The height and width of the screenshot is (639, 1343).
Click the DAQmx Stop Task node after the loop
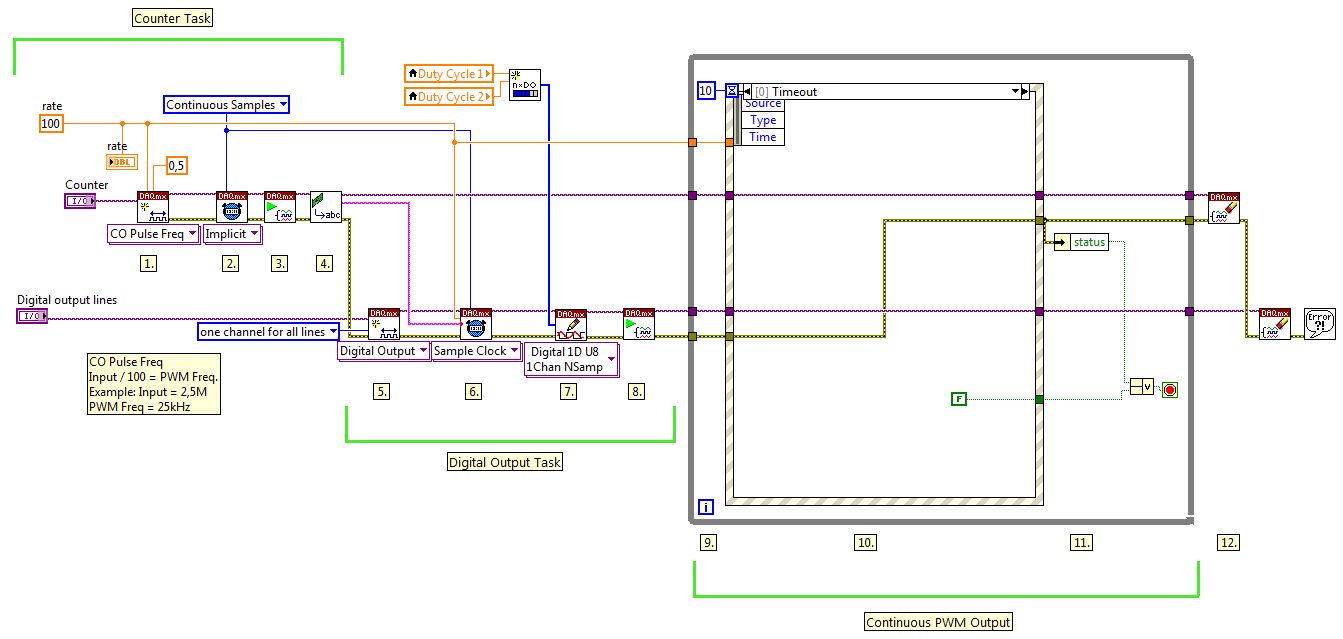tap(1224, 207)
